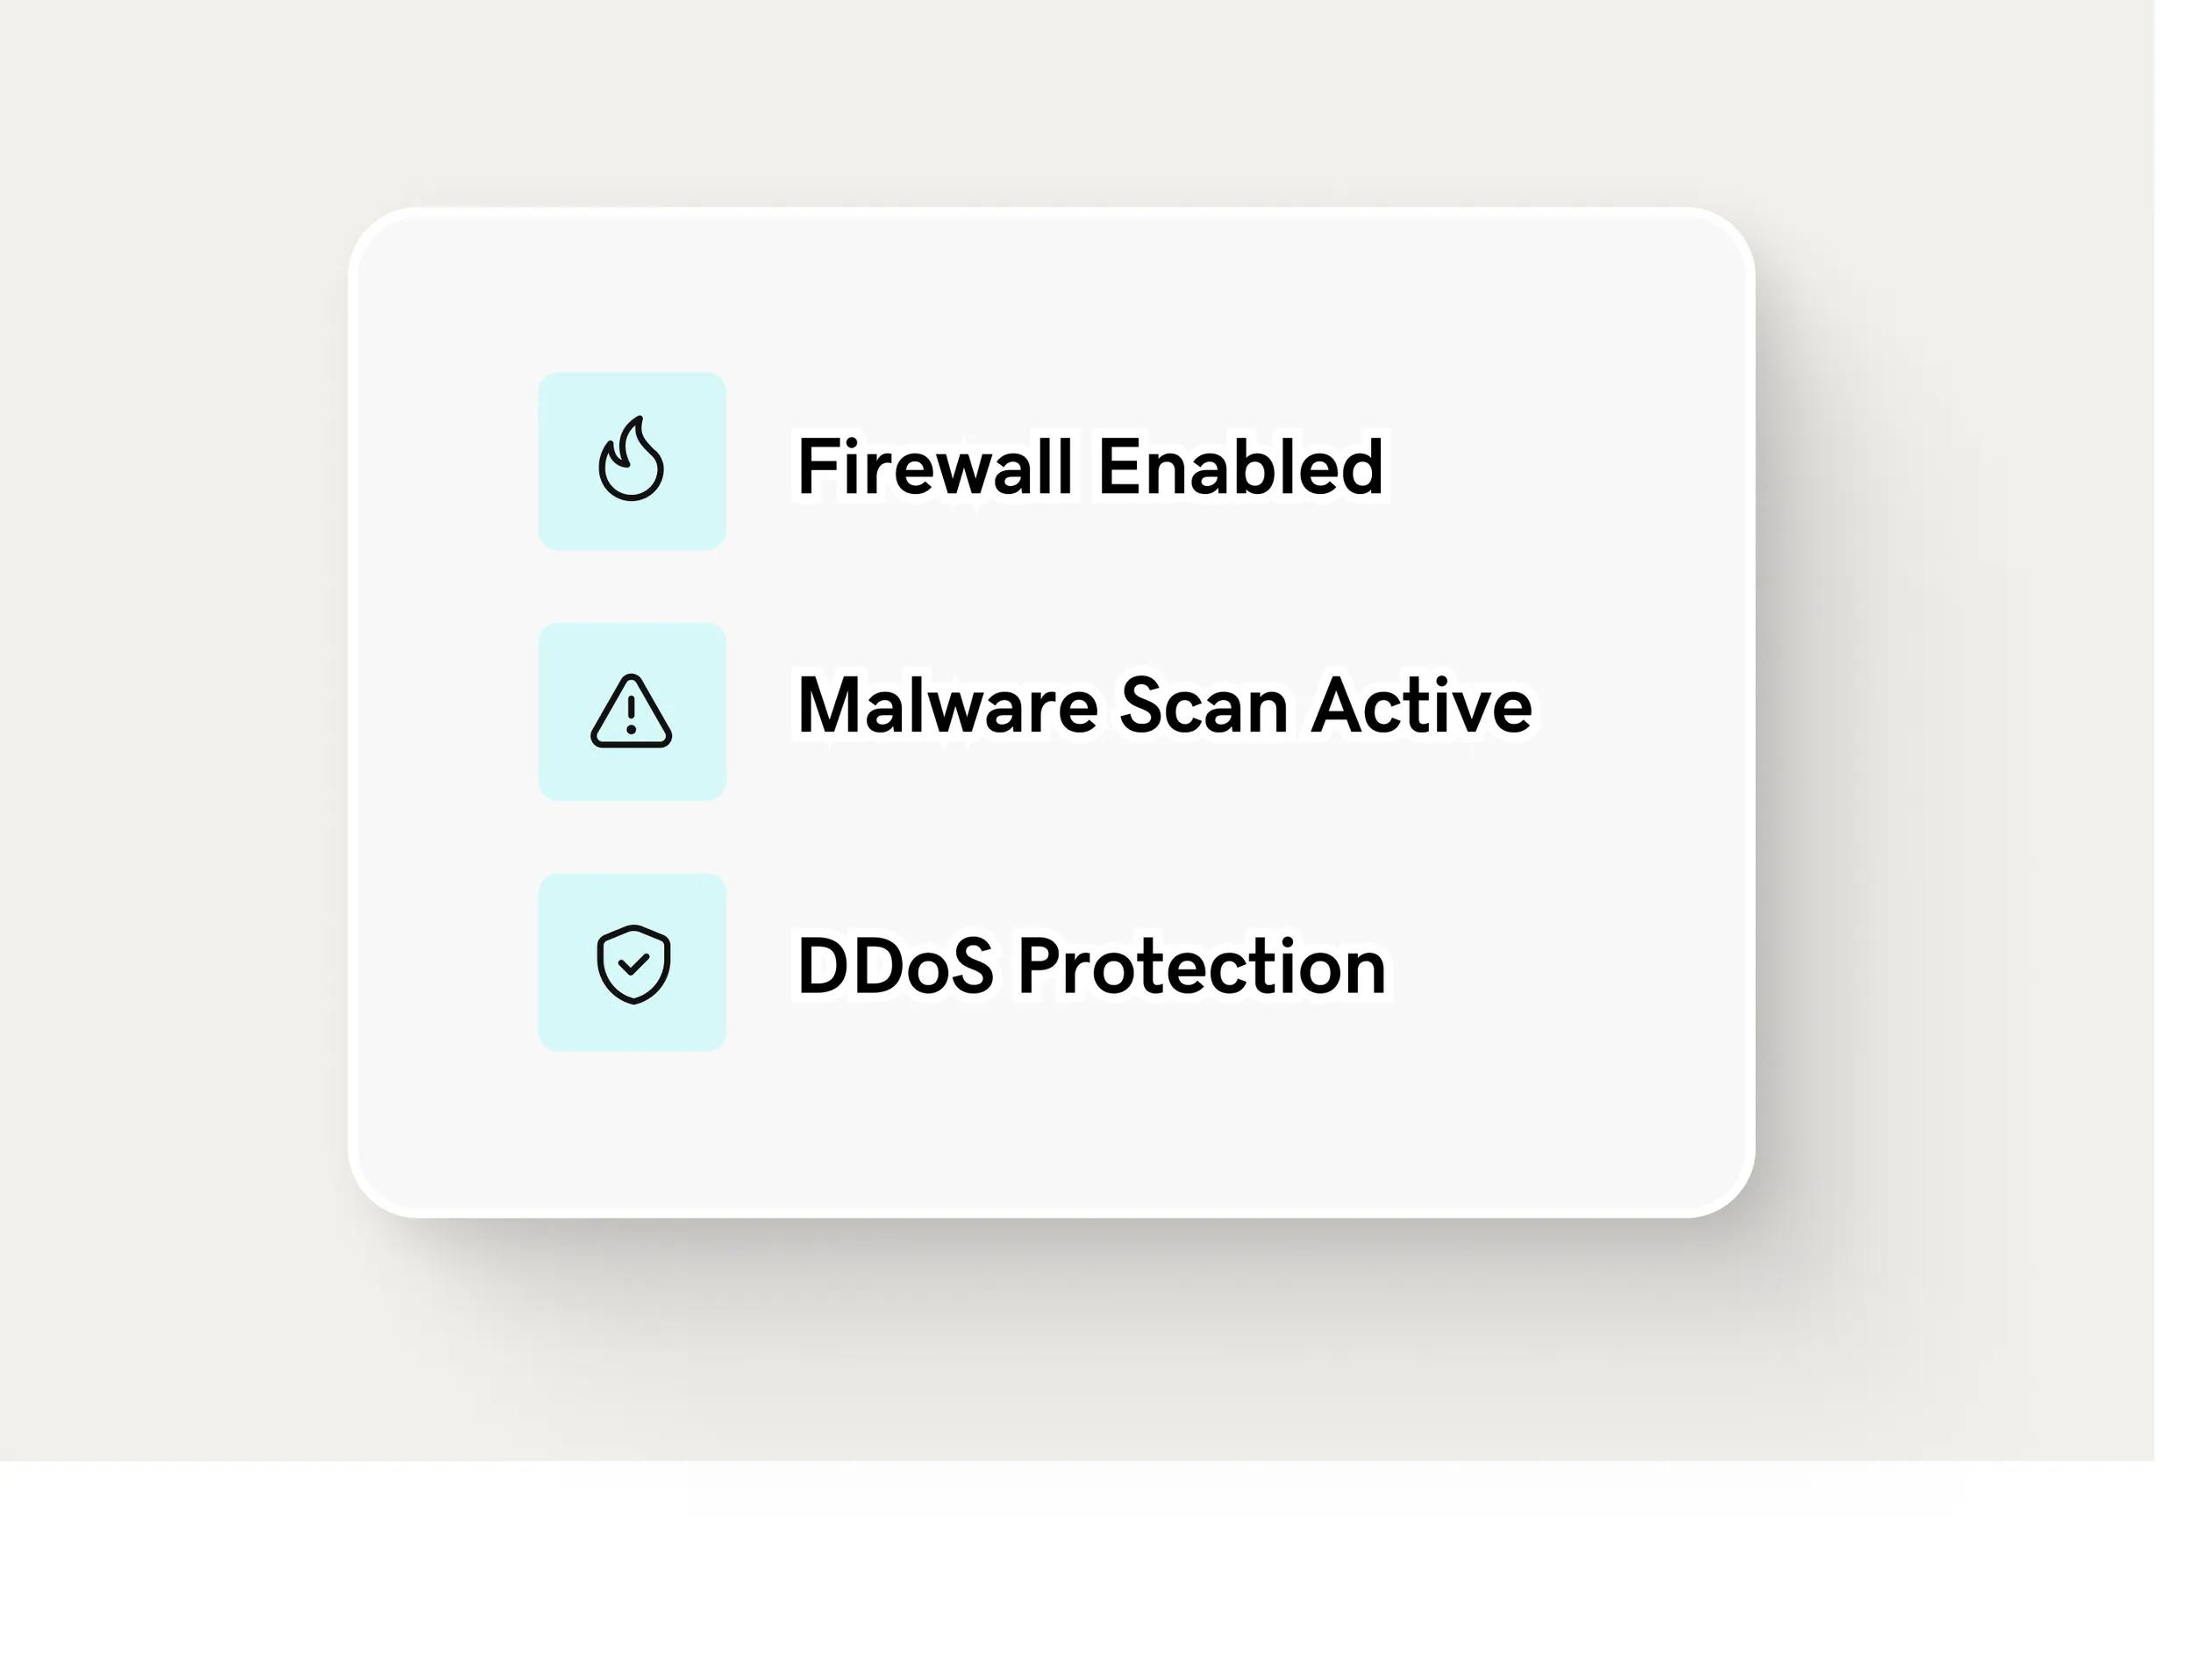Click the flame firewall icon
Image resolution: width=2193 pixels, height=1680 pixels.
coord(631,459)
